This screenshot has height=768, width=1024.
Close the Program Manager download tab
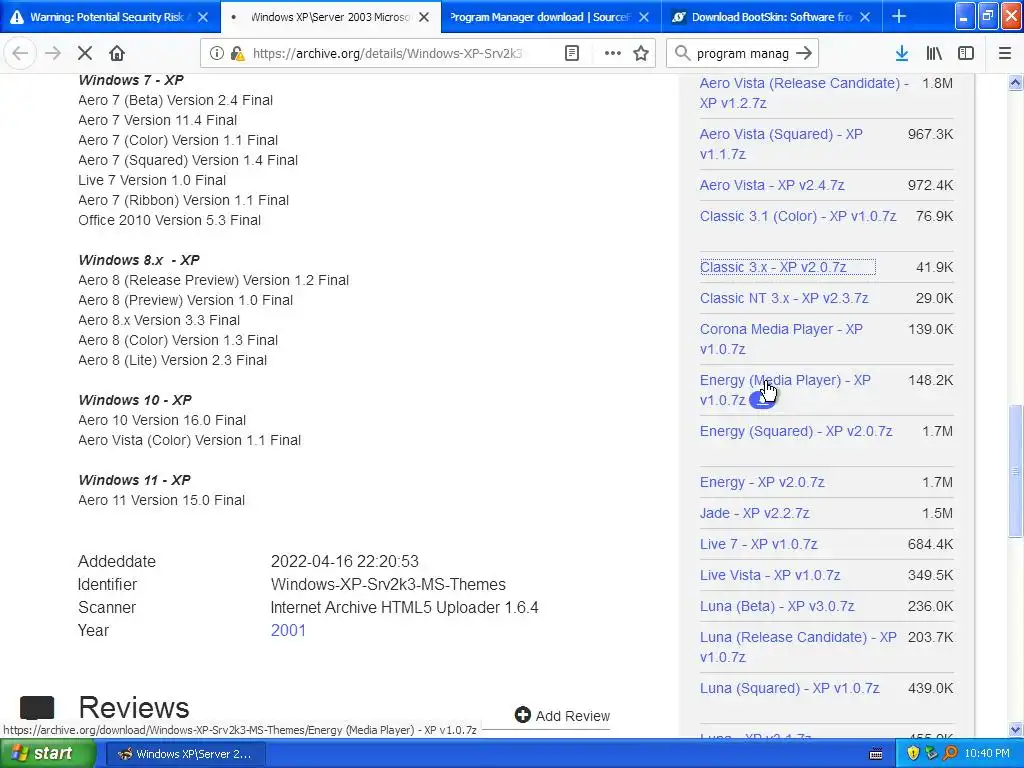644,17
